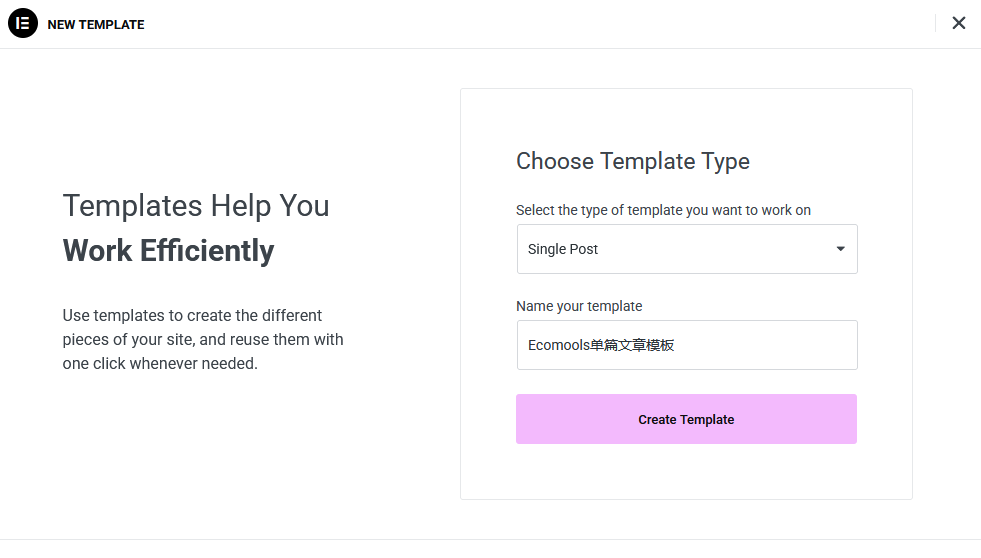Click 'one click whenever needed' text line
This screenshot has height=558, width=981.
tap(160, 363)
